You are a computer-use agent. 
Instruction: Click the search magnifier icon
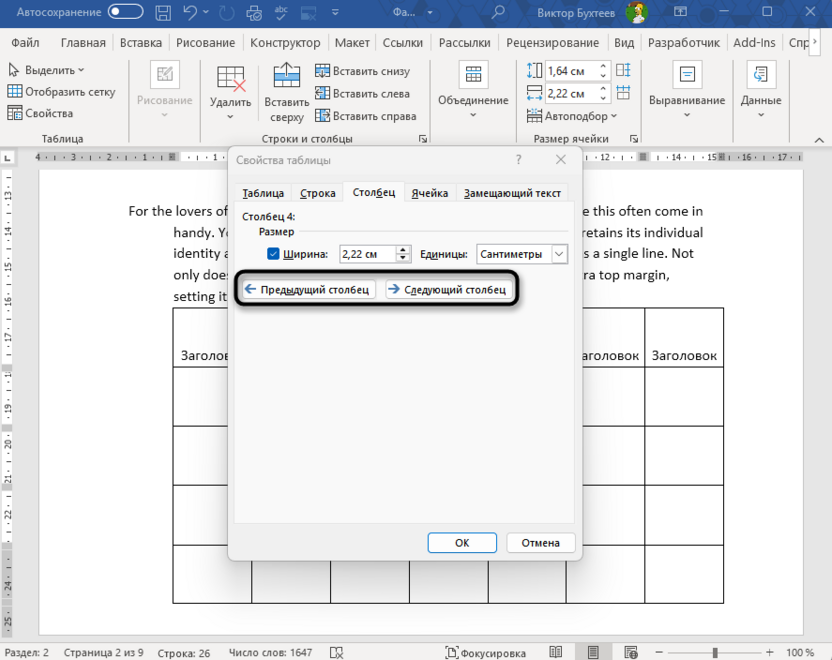click(497, 12)
